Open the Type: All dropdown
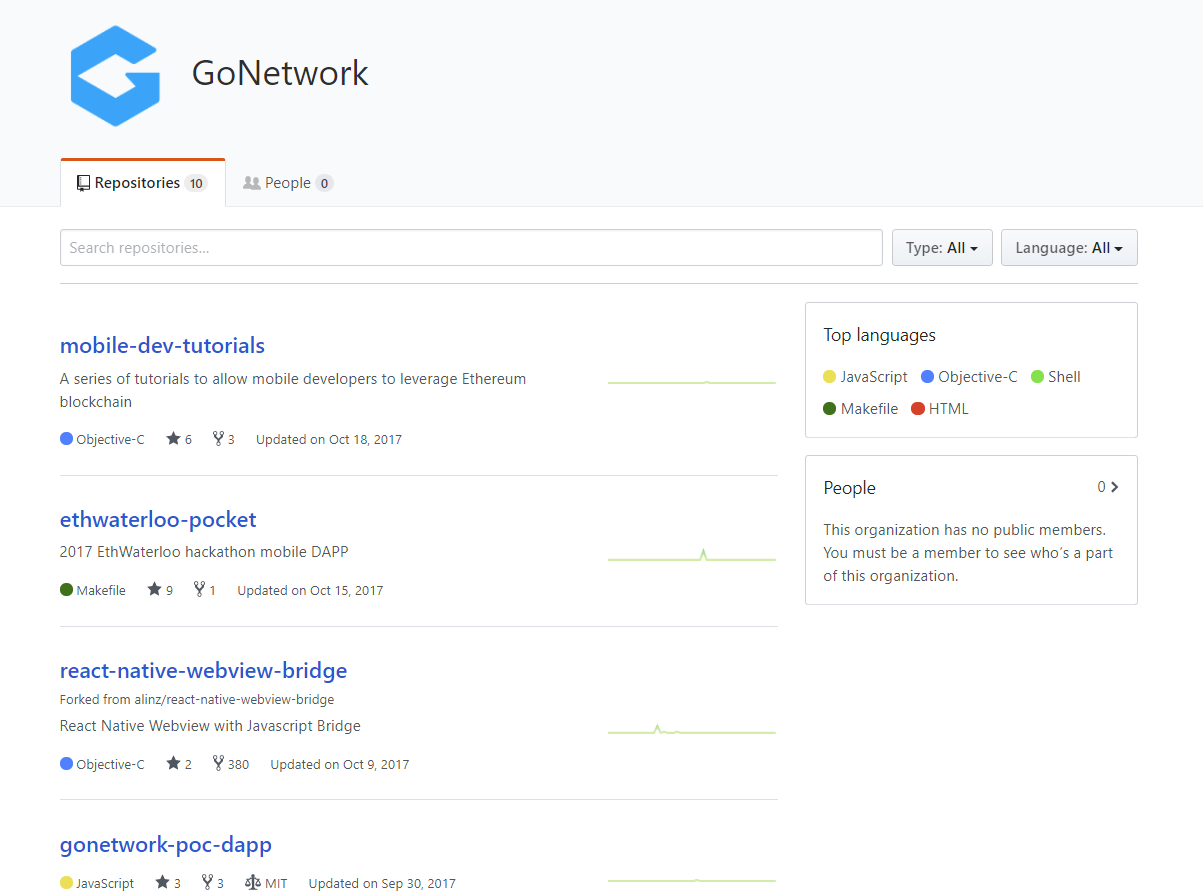This screenshot has height=893, width=1203. [942, 248]
